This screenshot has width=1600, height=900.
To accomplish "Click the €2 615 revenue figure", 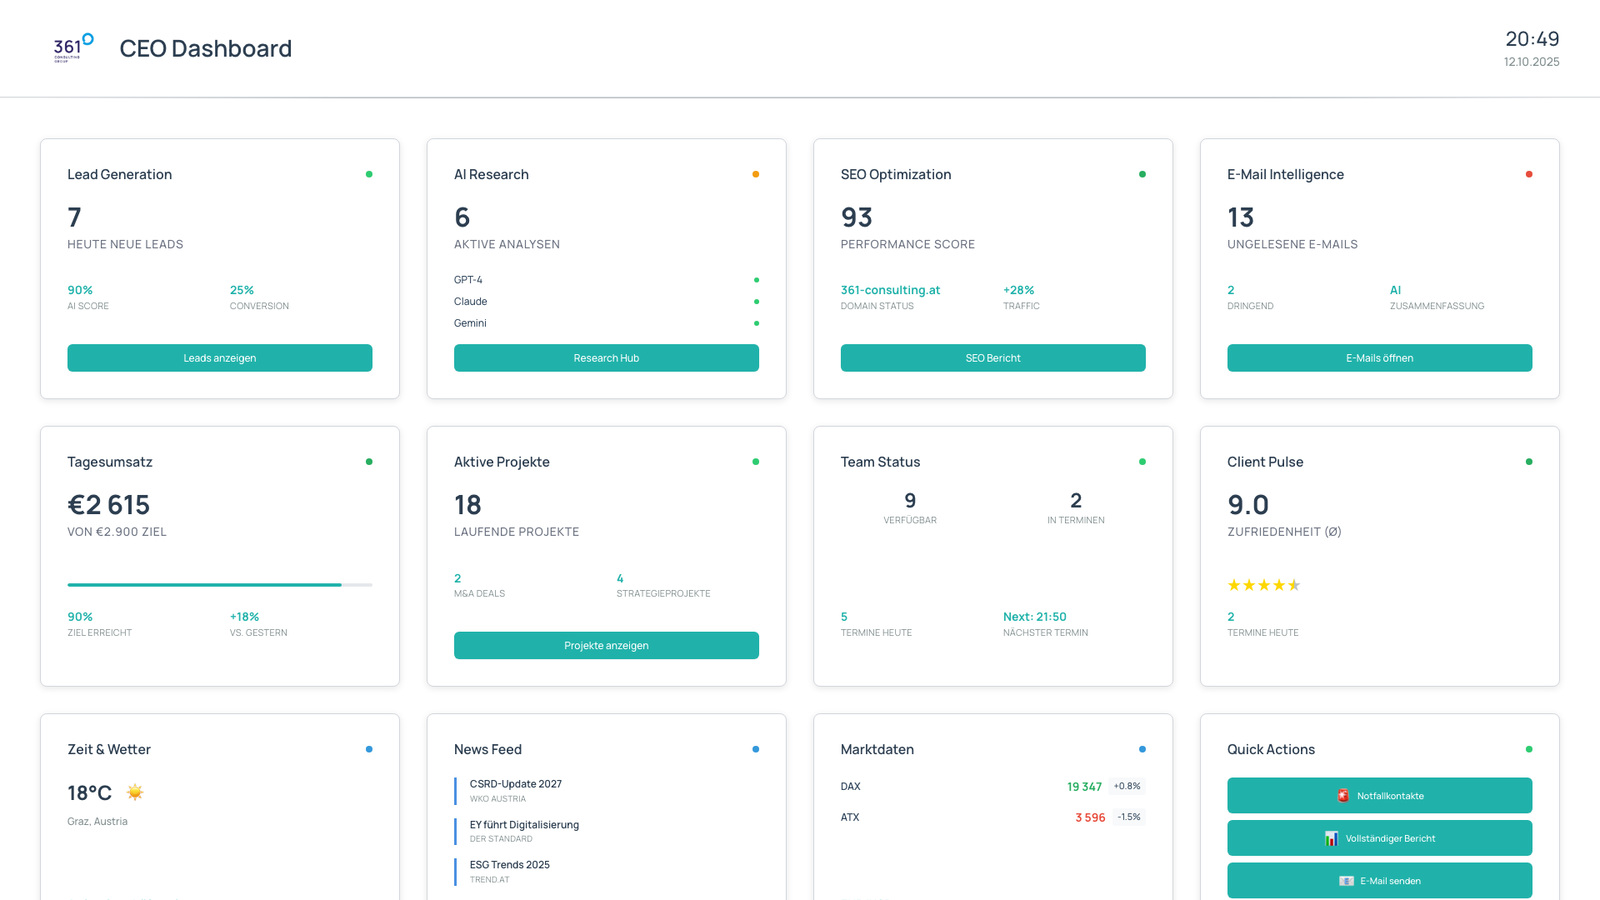I will pyautogui.click(x=109, y=505).
